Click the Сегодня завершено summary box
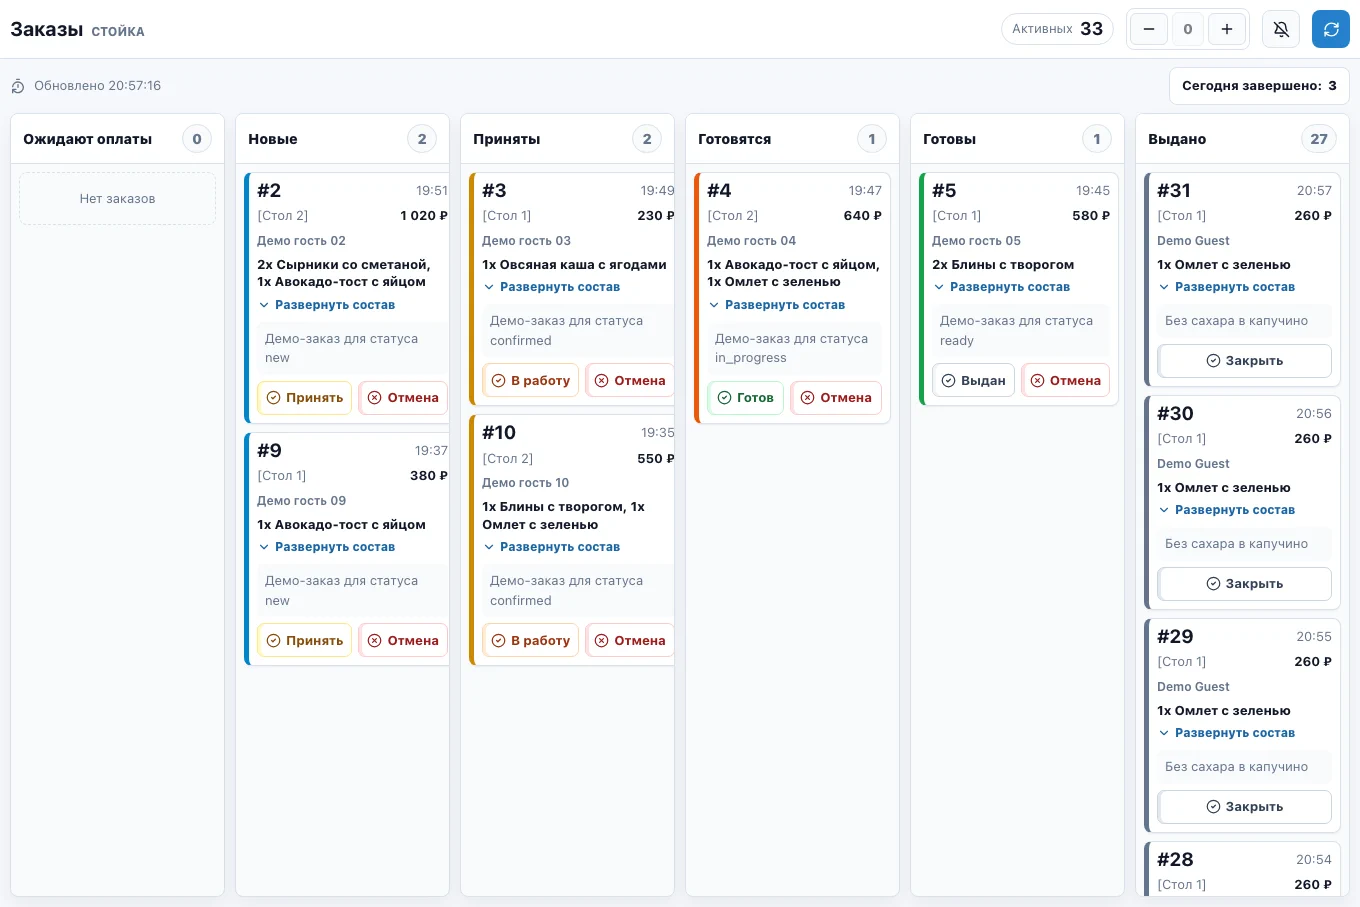 [1259, 86]
